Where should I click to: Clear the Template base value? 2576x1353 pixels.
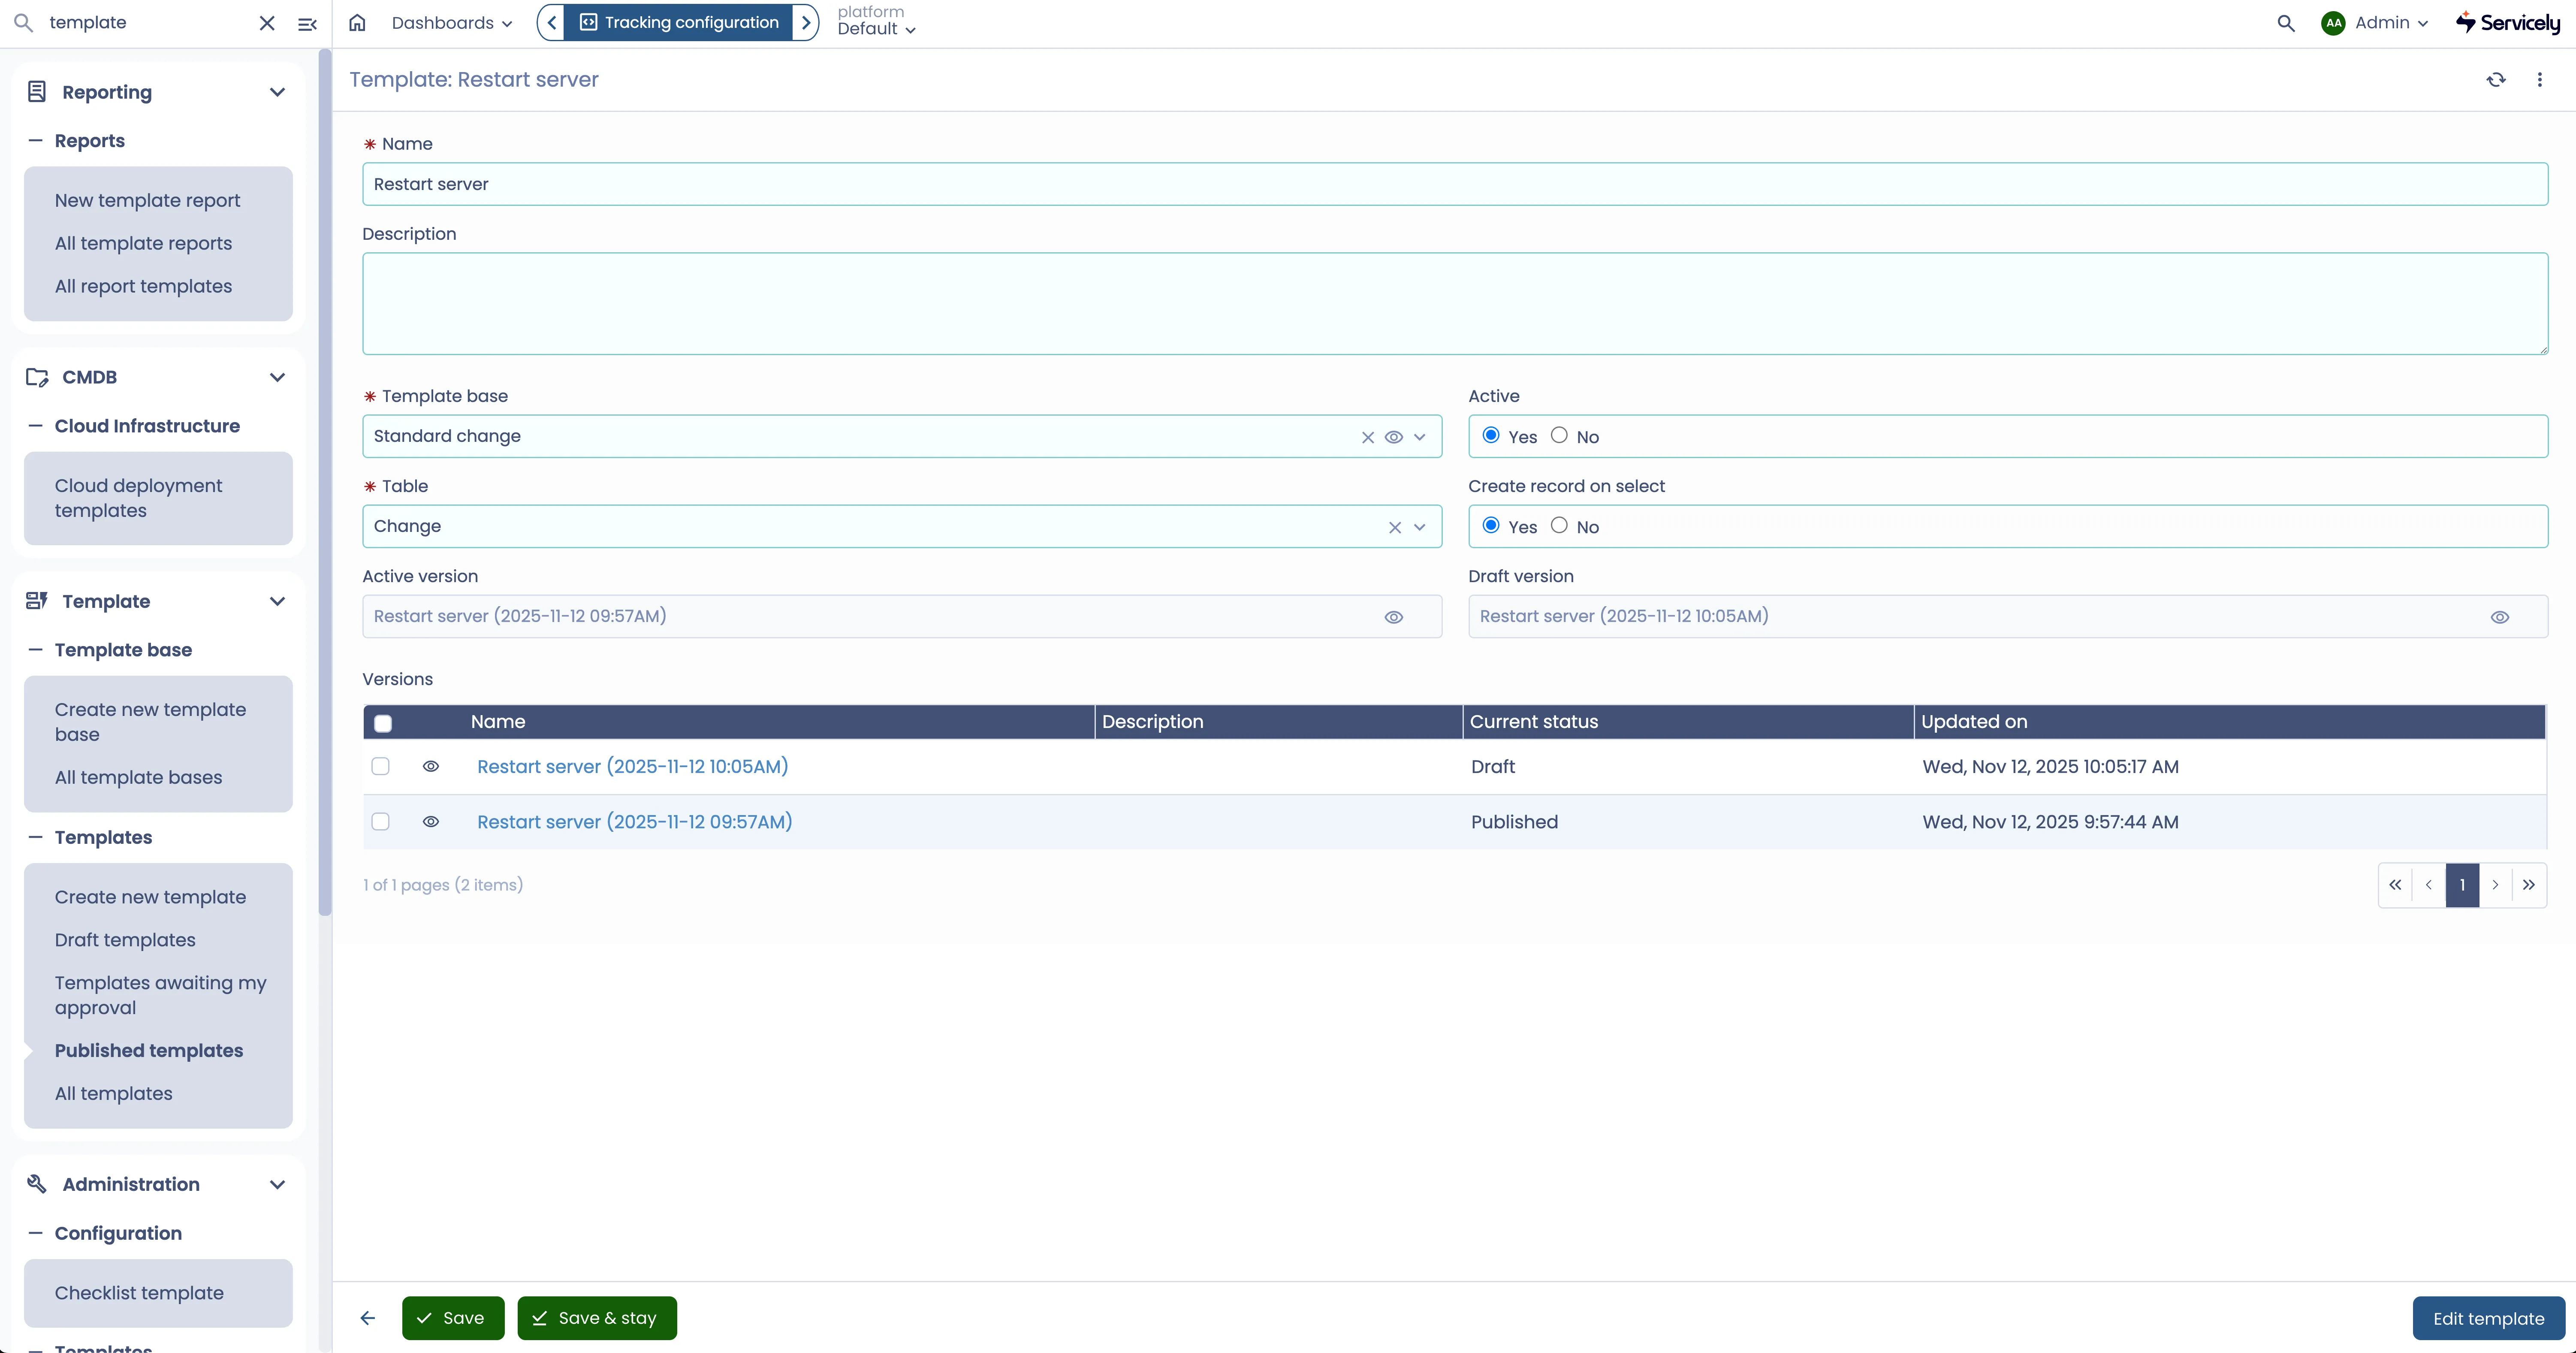[1368, 437]
